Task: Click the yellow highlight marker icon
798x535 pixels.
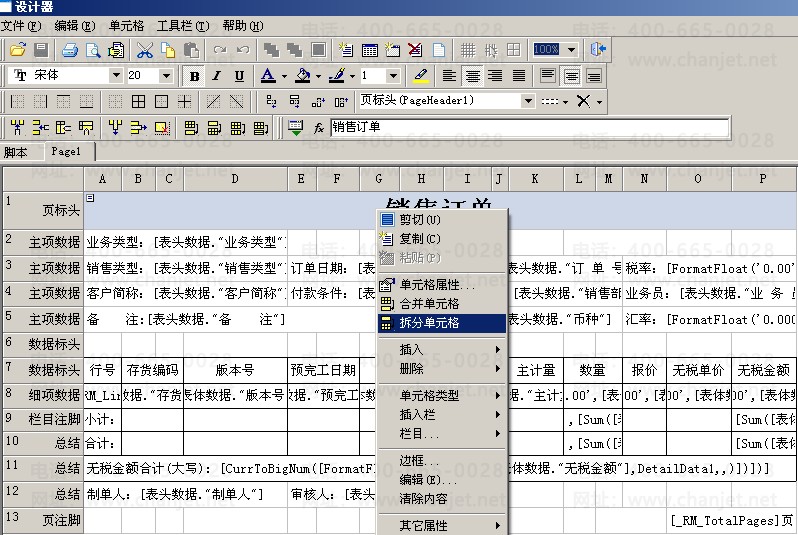Action: pyautogui.click(x=420, y=76)
